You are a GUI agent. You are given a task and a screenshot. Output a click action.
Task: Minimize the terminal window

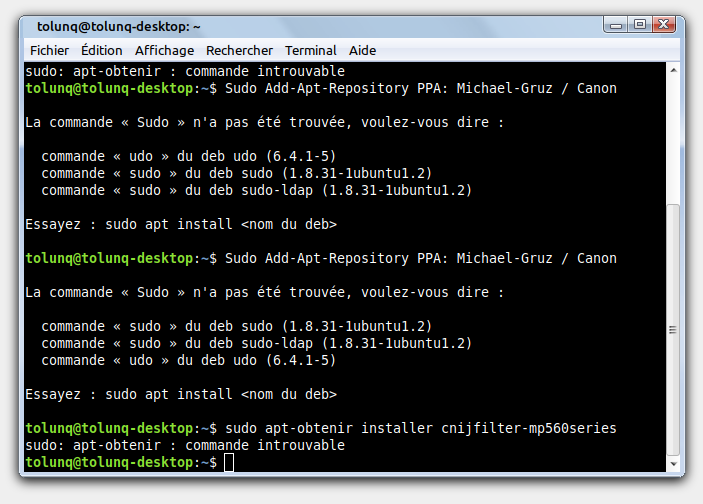coord(616,25)
